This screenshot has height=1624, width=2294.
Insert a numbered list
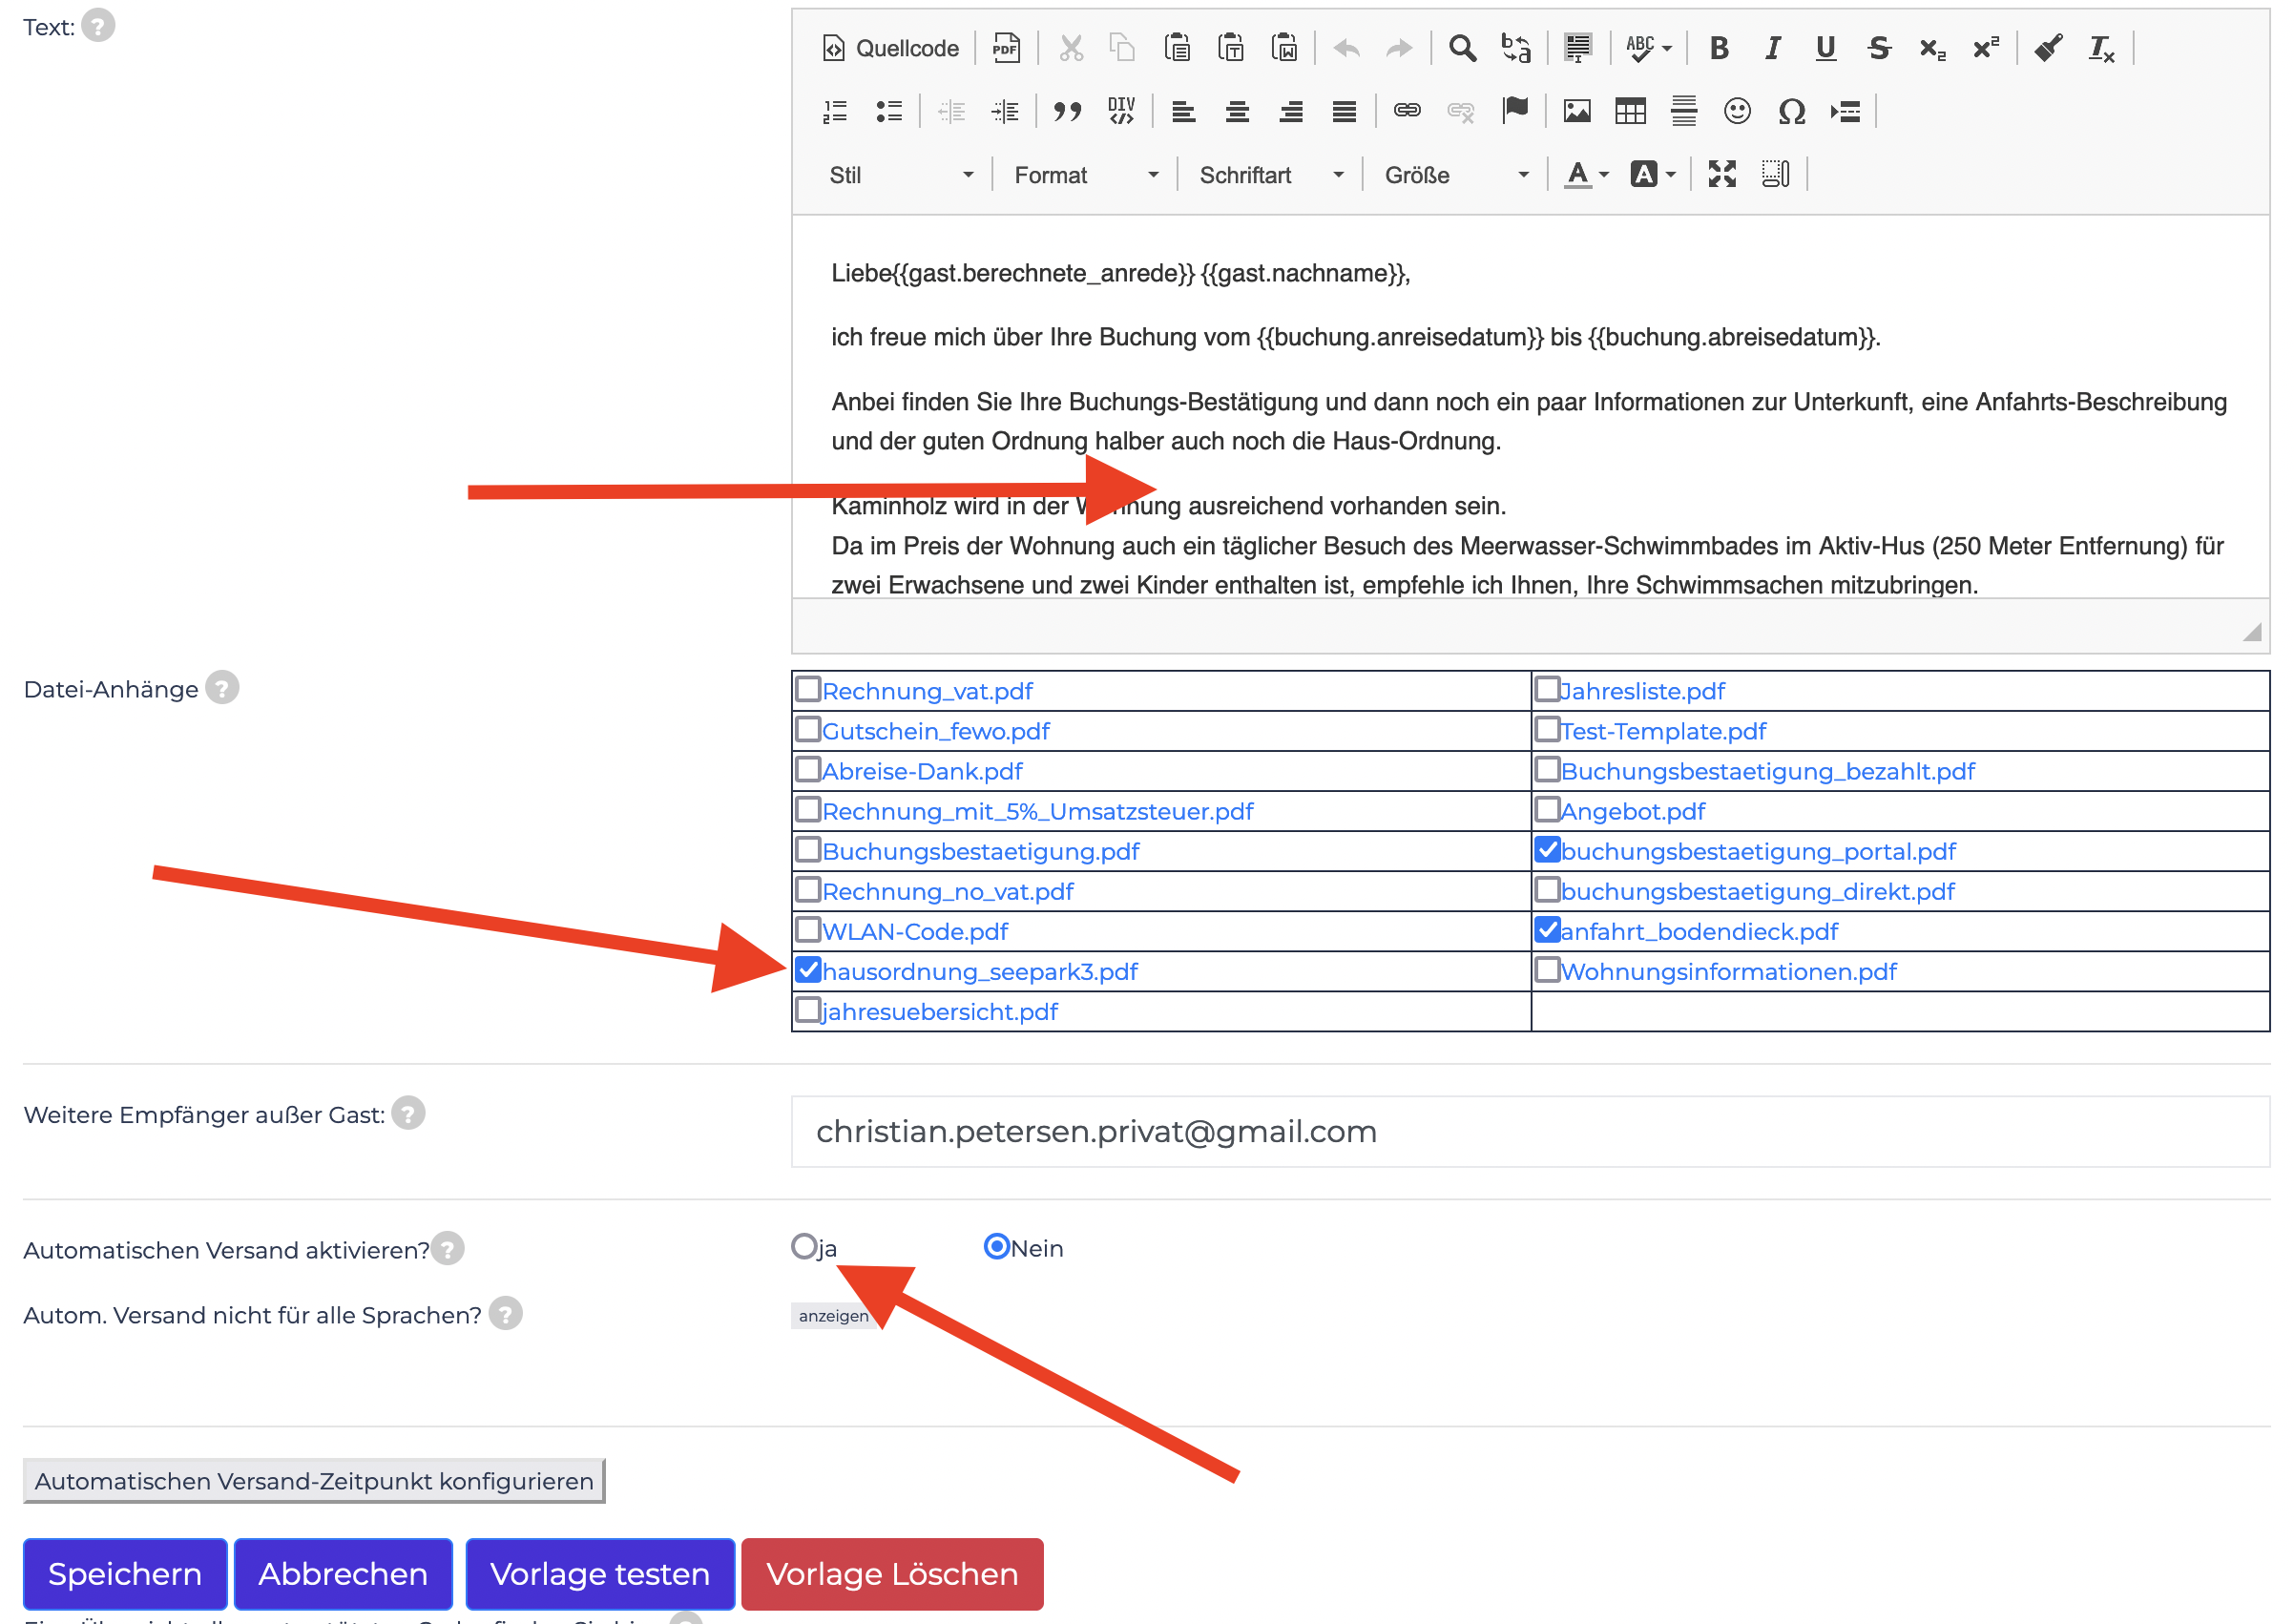835,111
